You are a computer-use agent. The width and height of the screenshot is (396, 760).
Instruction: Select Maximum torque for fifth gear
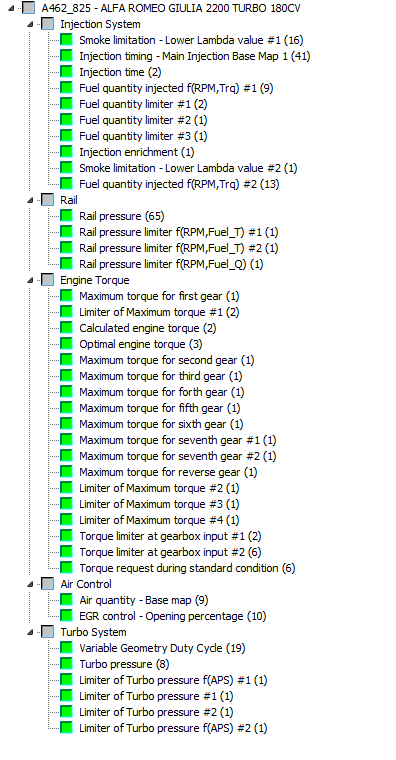(159, 408)
